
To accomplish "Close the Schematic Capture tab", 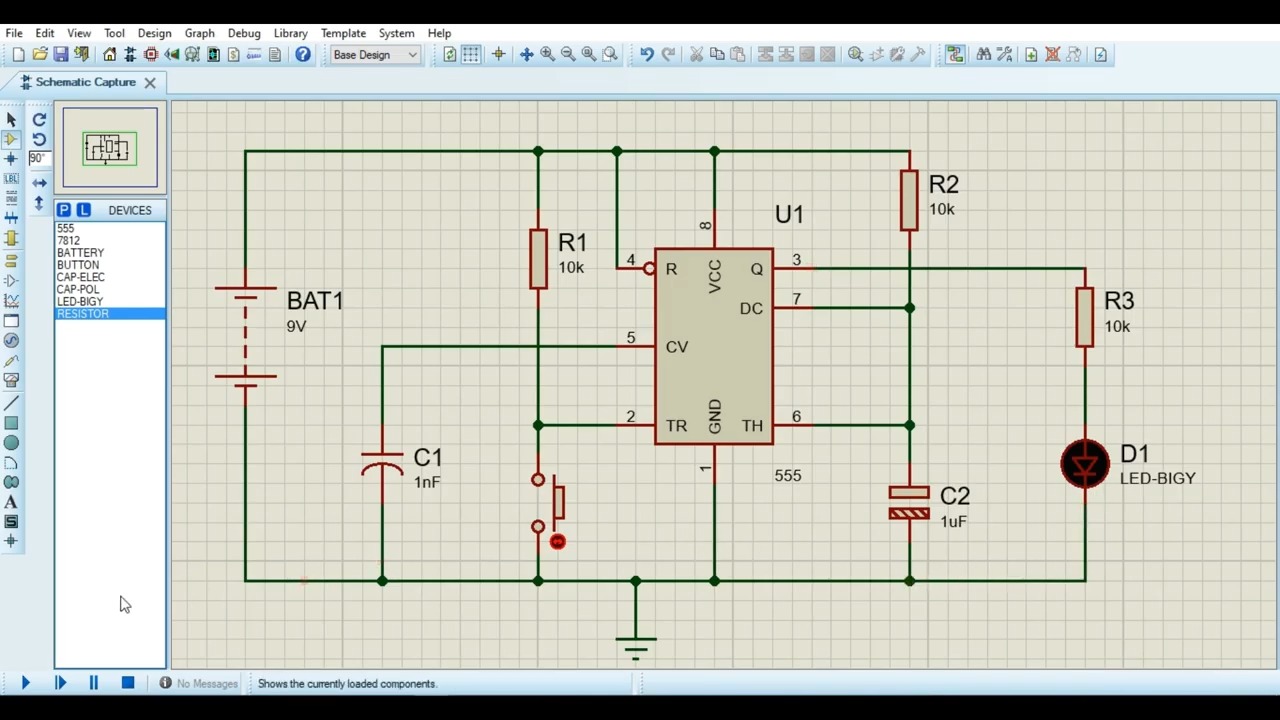I will click(x=150, y=83).
